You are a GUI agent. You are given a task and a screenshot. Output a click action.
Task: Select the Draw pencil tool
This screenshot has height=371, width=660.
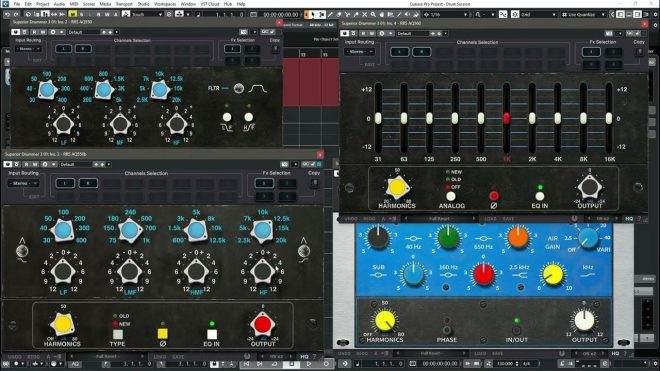click(330, 14)
